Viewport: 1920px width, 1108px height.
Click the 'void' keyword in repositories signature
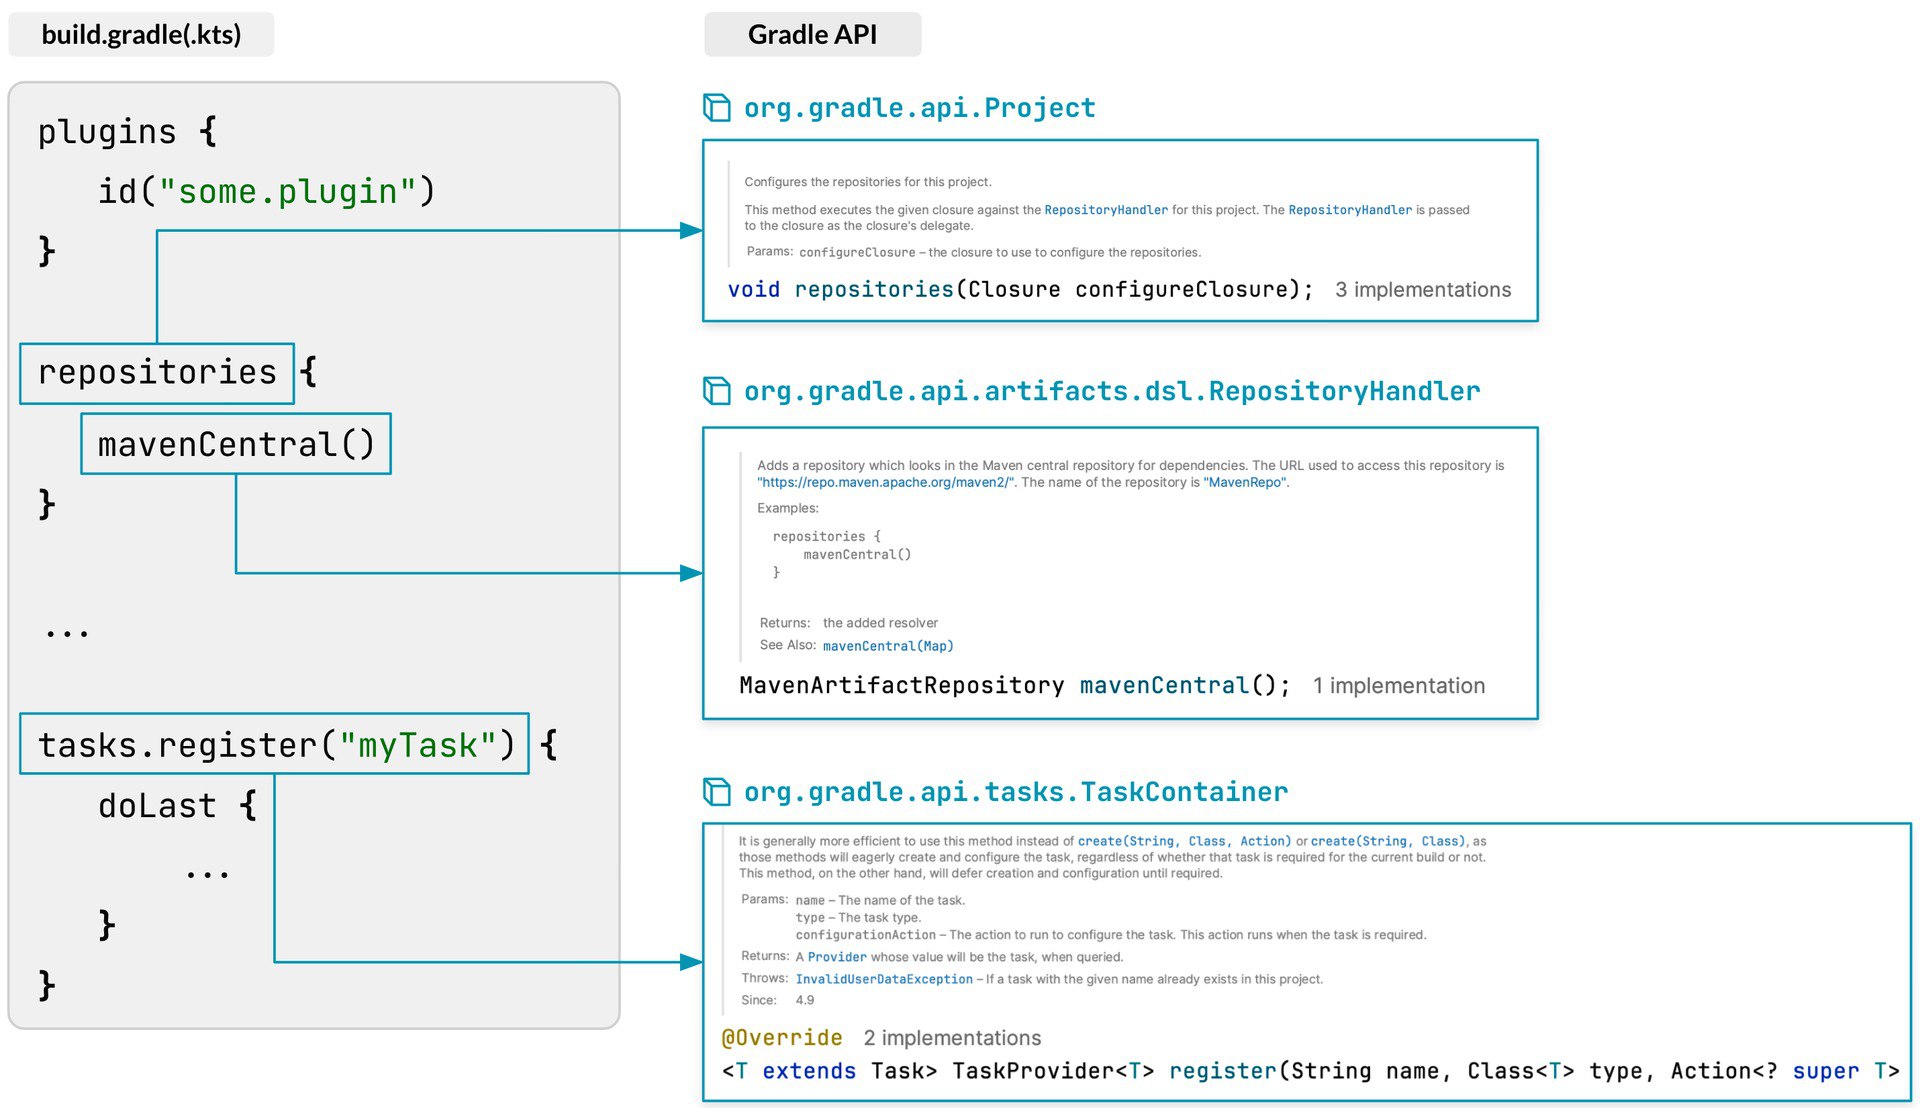(x=753, y=290)
